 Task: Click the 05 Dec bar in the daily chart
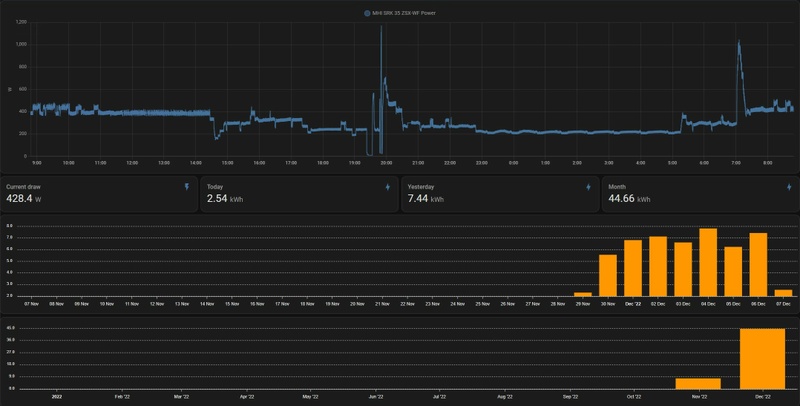point(733,271)
